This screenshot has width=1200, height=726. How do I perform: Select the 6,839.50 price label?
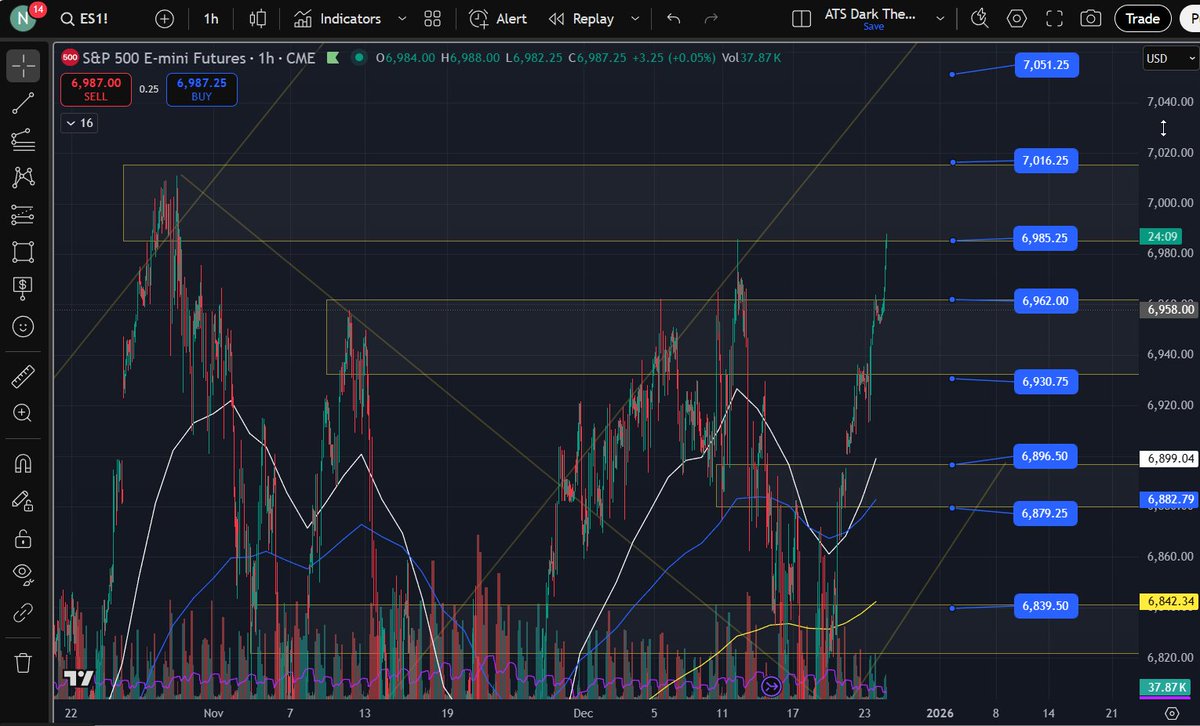click(x=1046, y=605)
